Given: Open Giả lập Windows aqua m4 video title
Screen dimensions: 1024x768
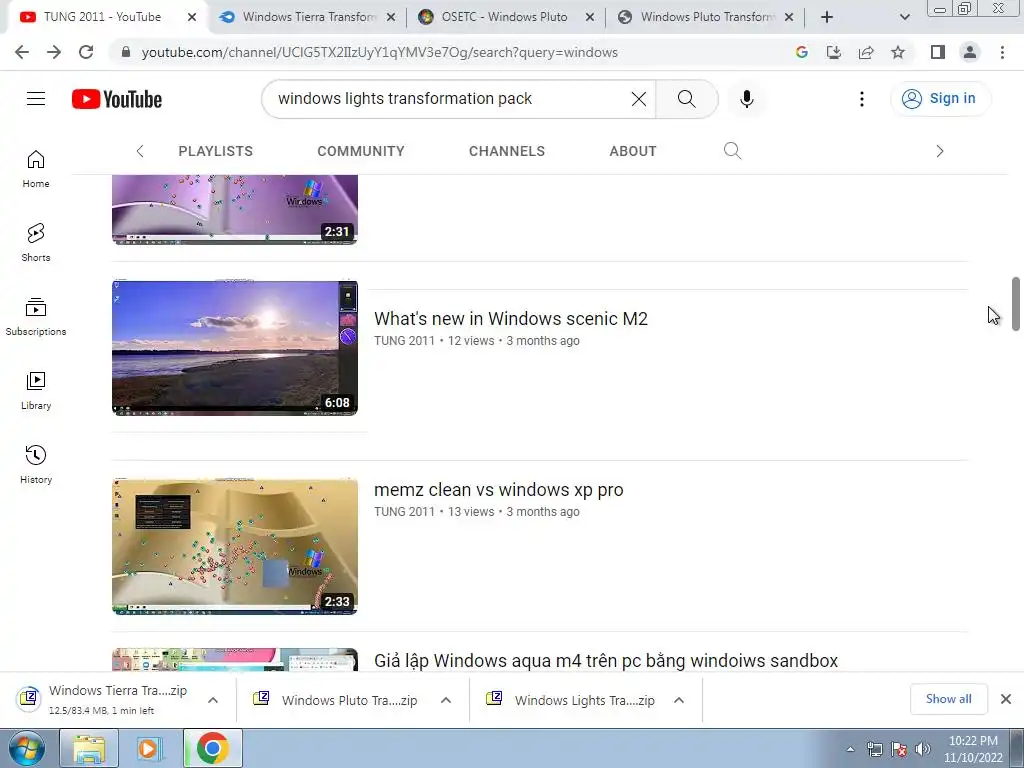Looking at the screenshot, I should click(x=605, y=661).
